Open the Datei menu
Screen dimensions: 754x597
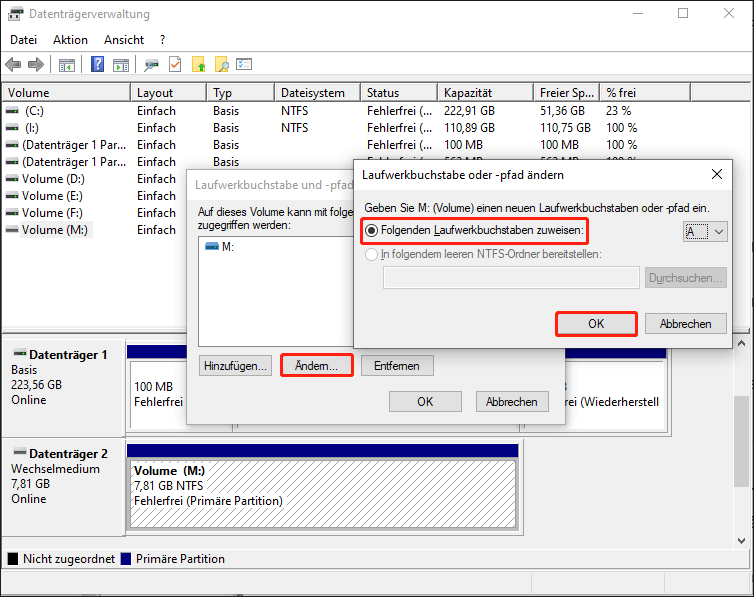click(23, 39)
